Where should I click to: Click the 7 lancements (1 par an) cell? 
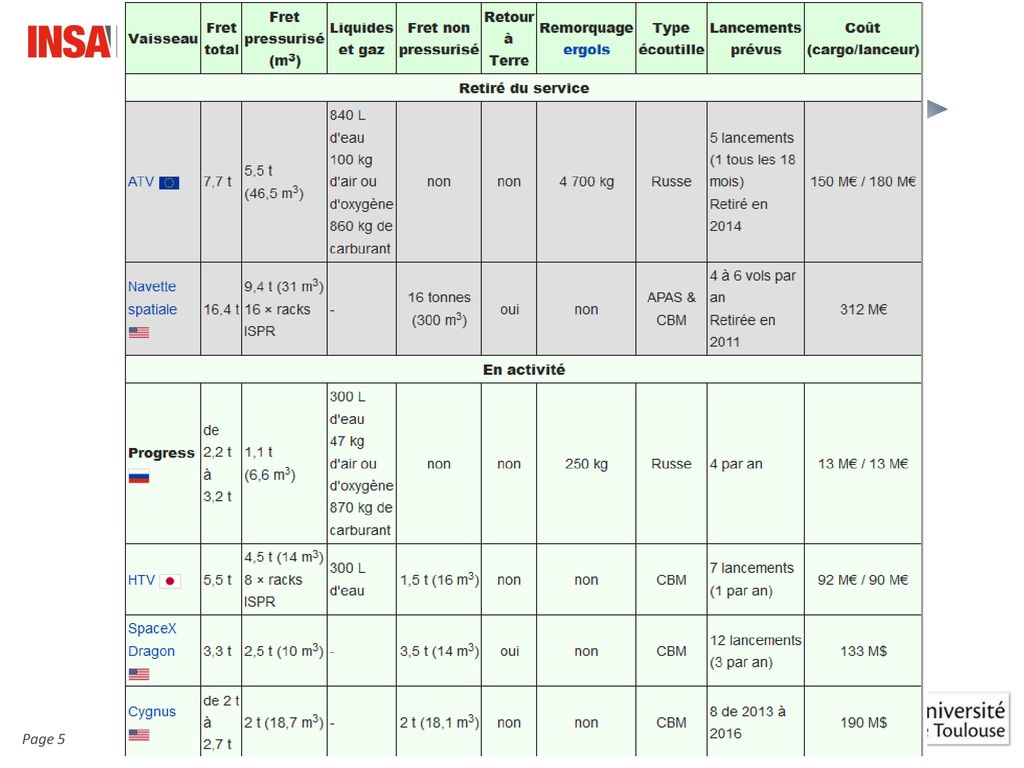tap(756, 580)
